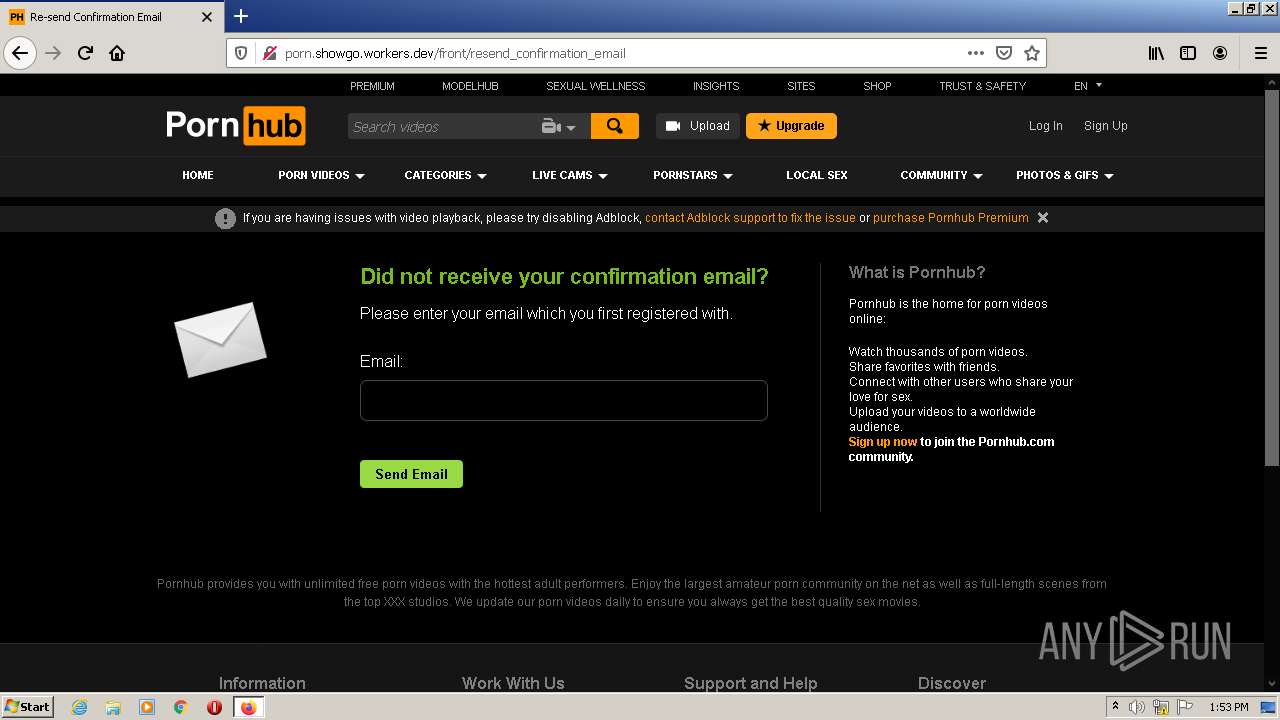Viewport: 1280px width, 720px height.
Task: Click contact Adblock support link
Action: coord(750,218)
